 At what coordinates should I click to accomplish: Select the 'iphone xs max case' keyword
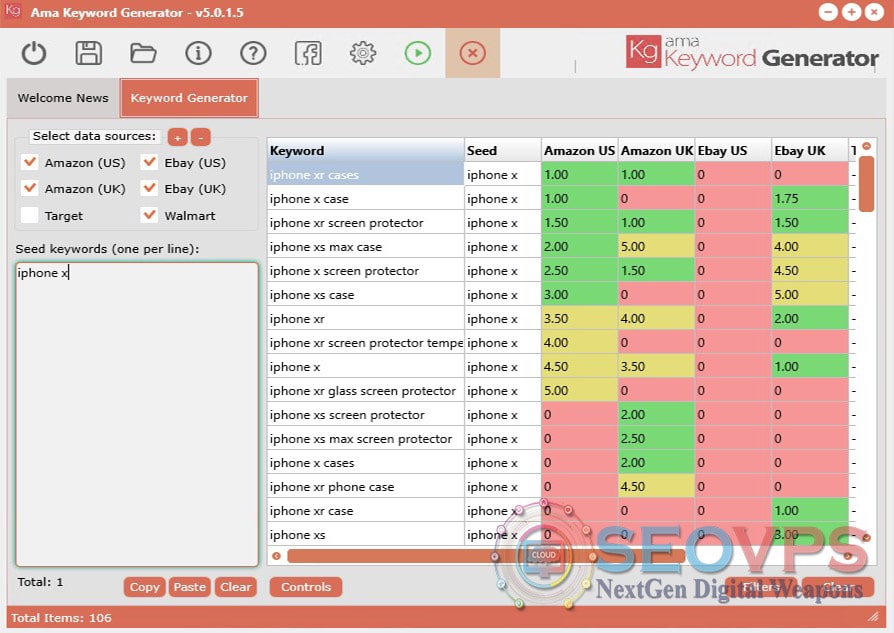365,246
